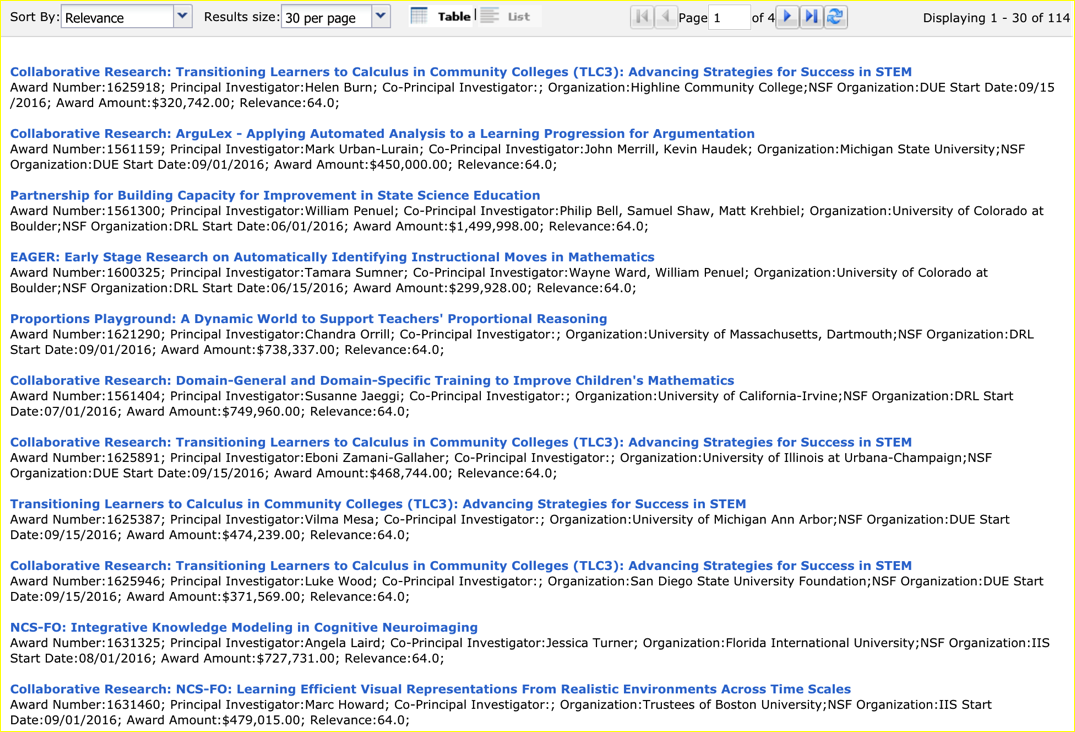Click the 'of 4' page count text

(763, 18)
